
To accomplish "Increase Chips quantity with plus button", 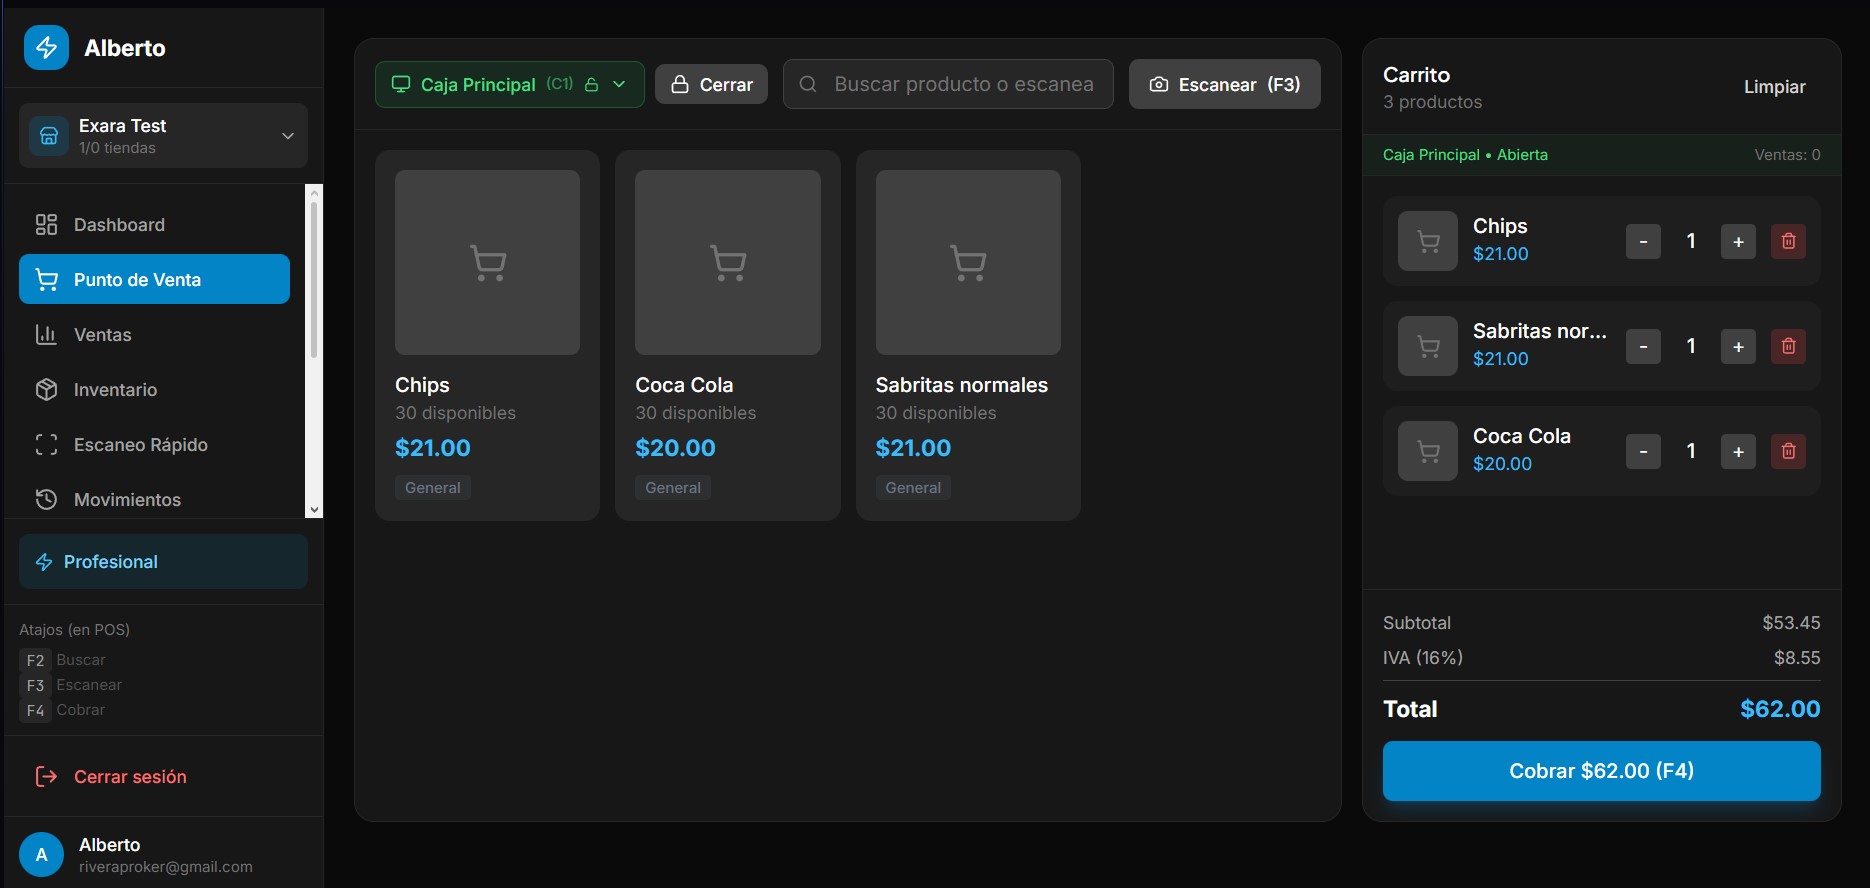I will click(x=1738, y=241).
